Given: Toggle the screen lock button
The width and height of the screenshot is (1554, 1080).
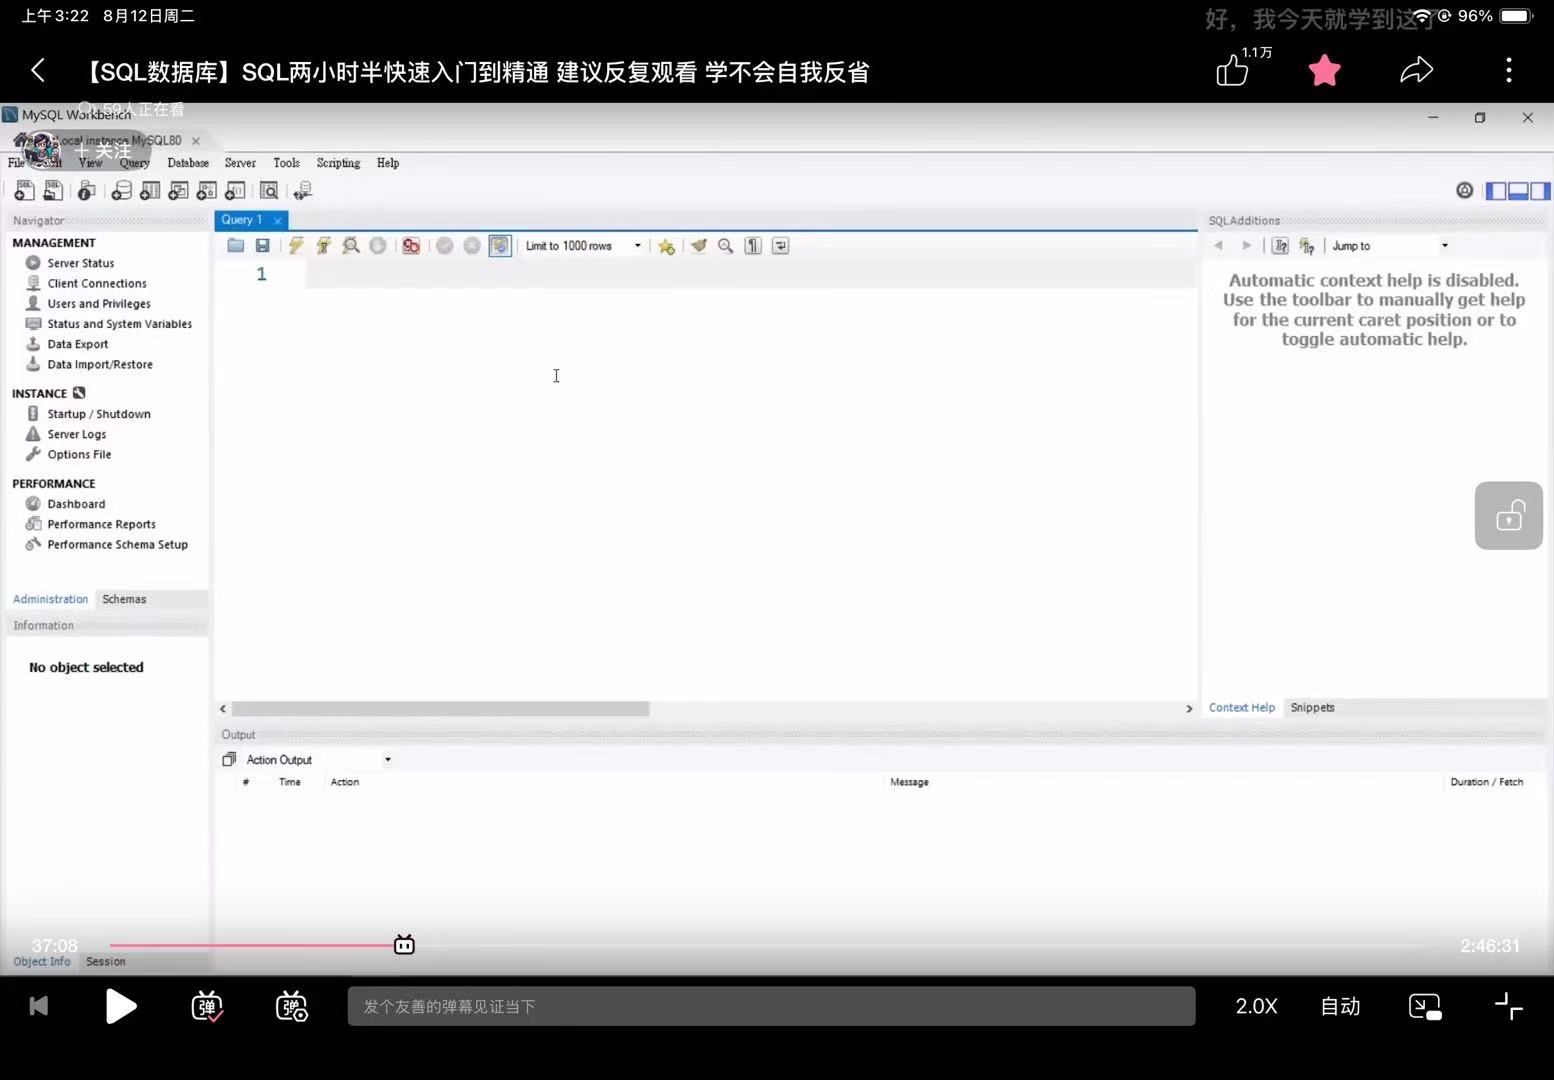Looking at the screenshot, I should 1508,515.
